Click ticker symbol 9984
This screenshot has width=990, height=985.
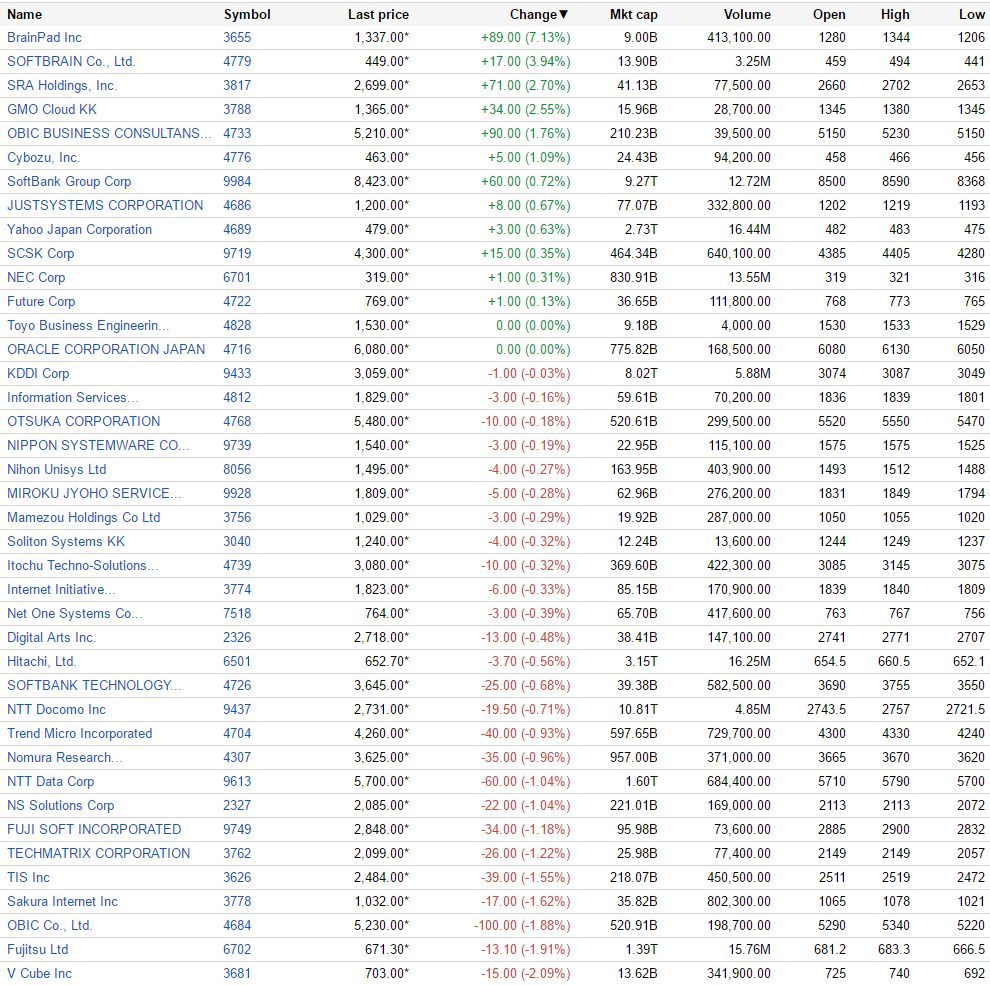point(237,181)
